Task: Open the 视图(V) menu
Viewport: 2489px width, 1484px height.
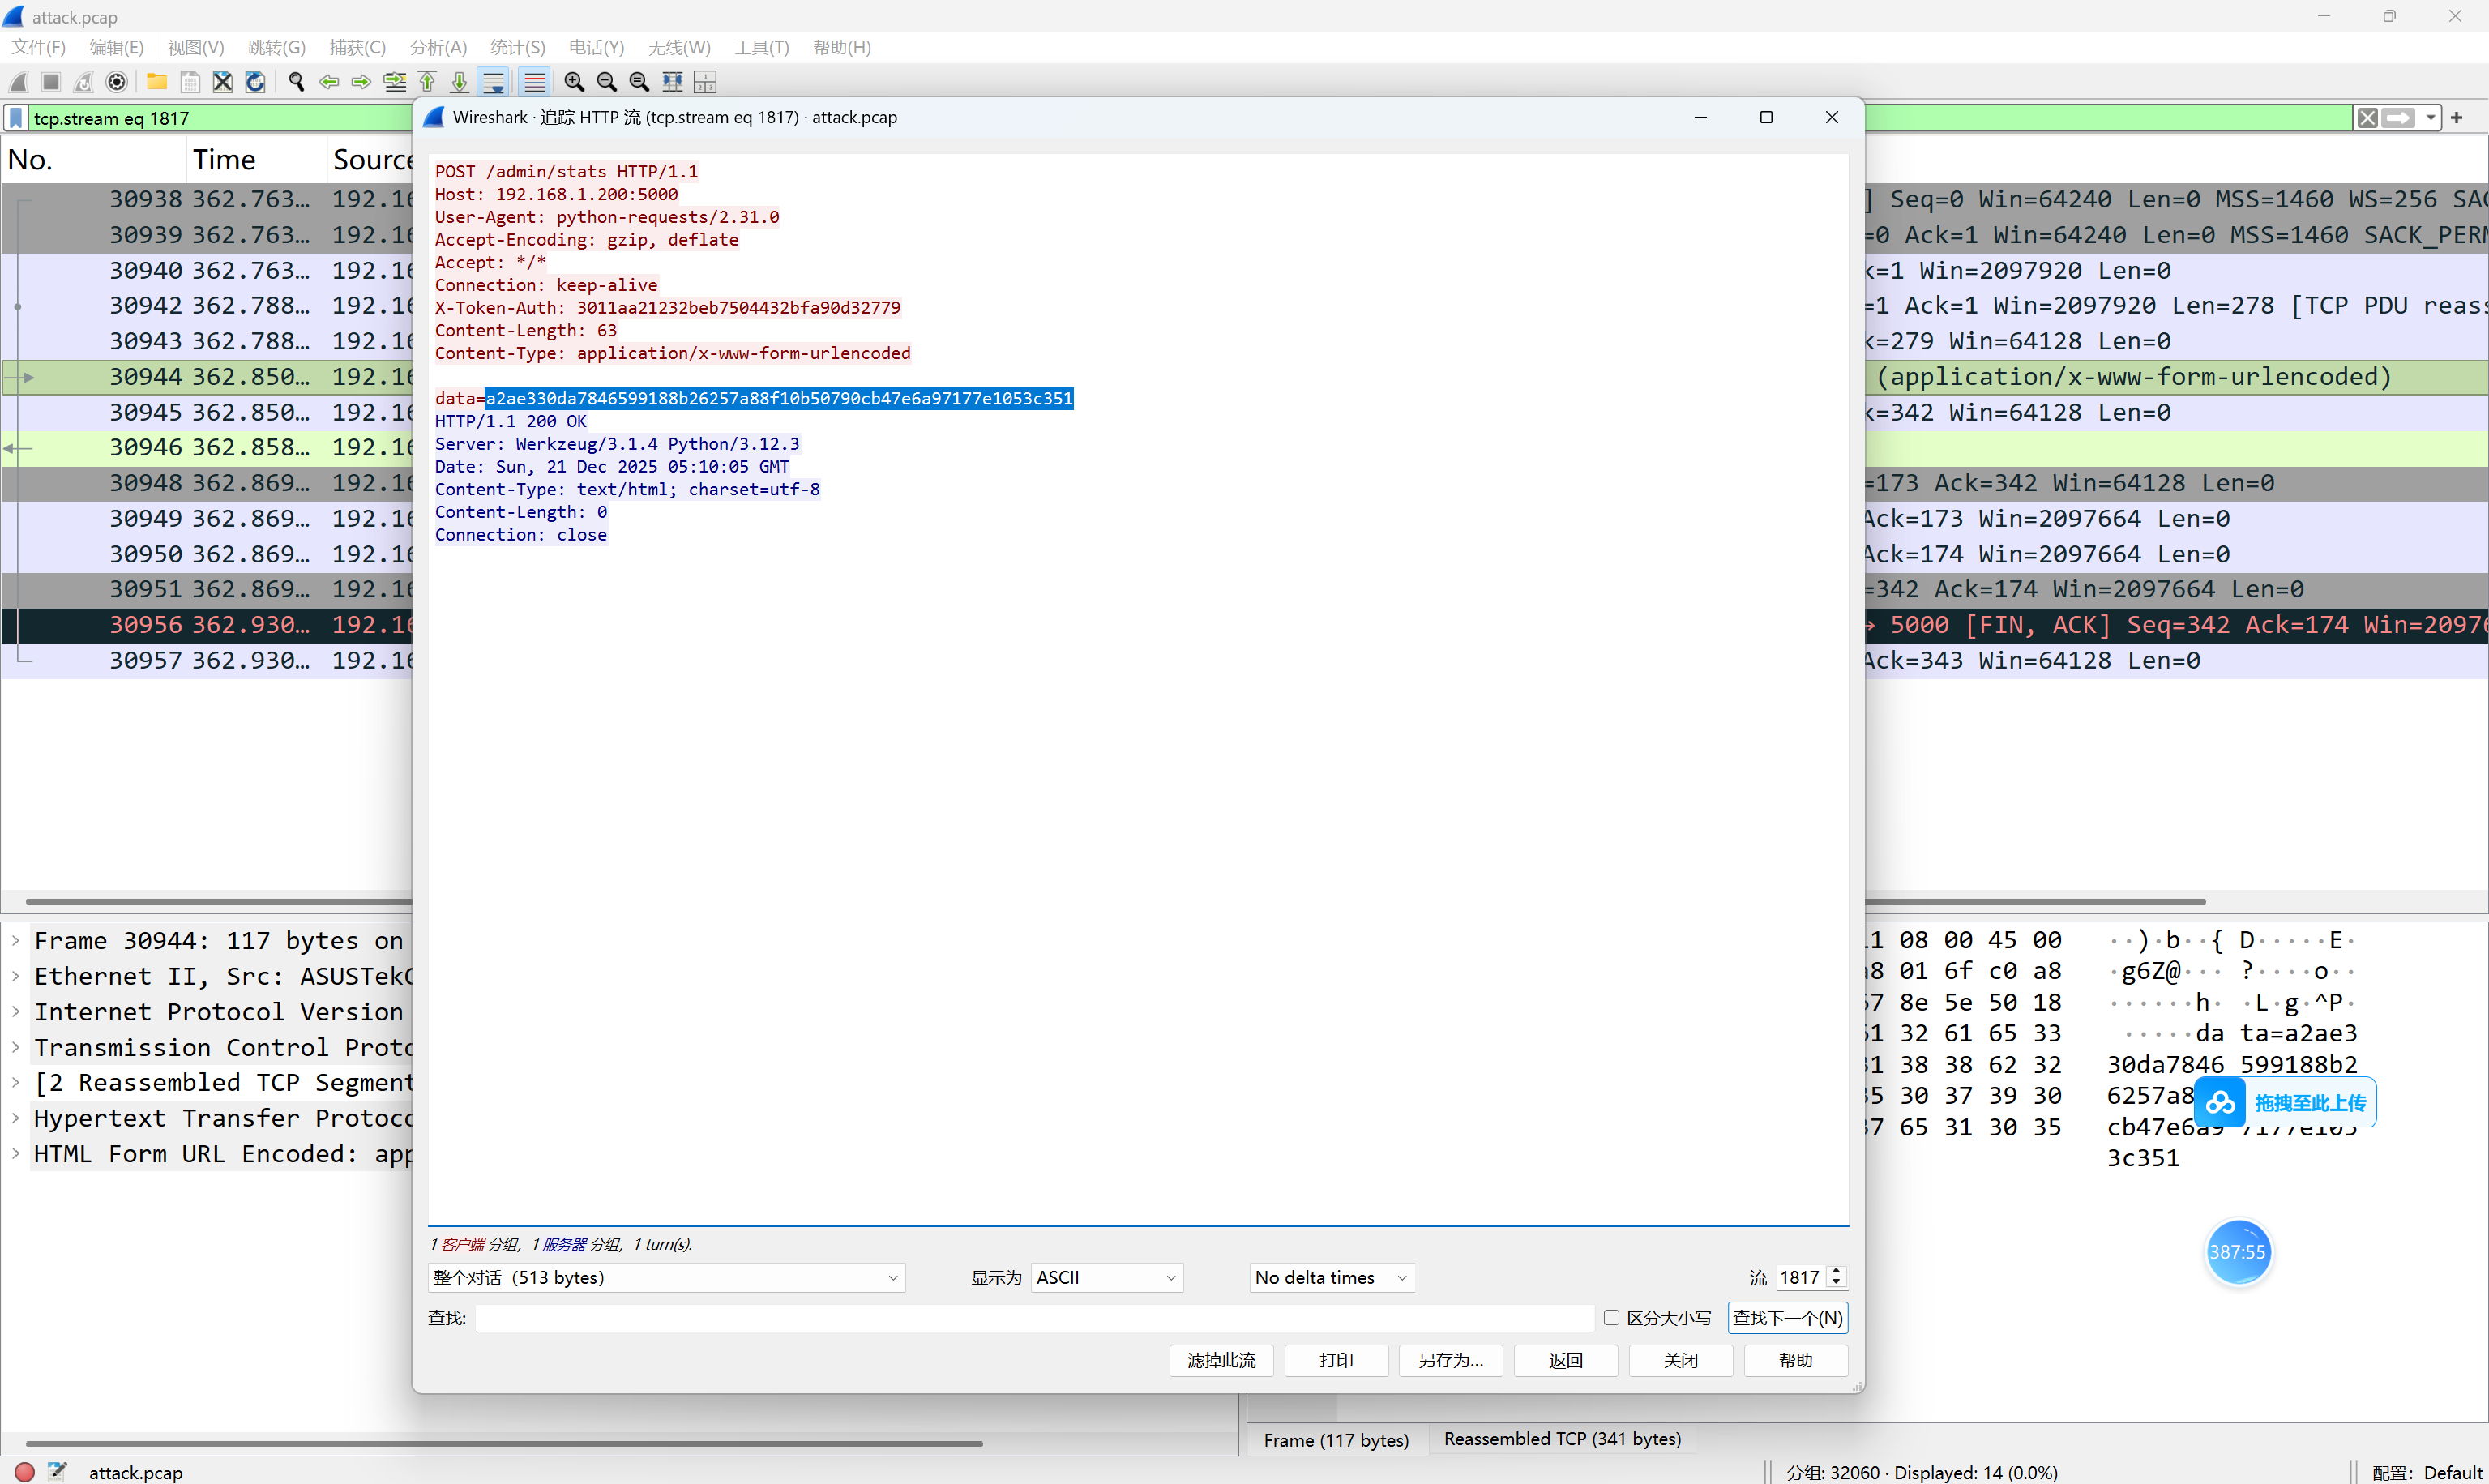Action: point(196,47)
